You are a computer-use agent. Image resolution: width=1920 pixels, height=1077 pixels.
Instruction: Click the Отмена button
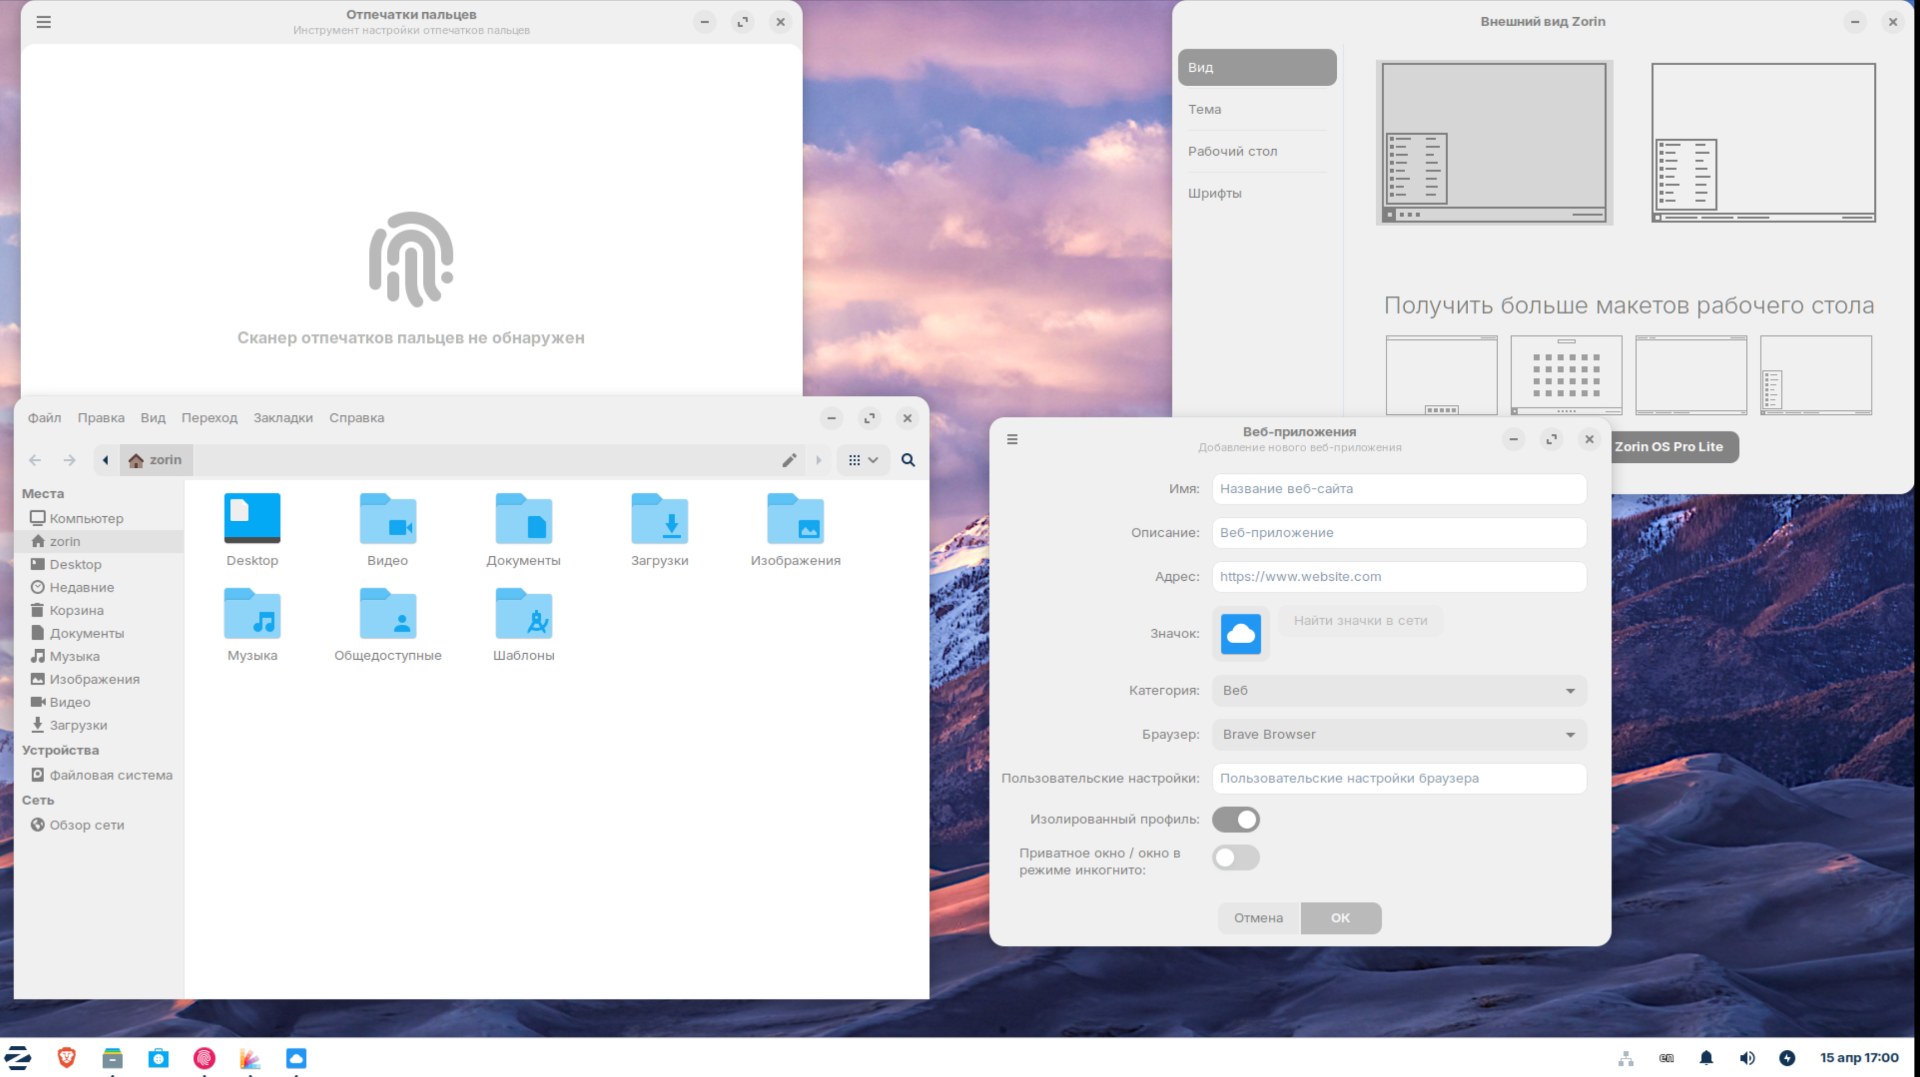coord(1258,918)
